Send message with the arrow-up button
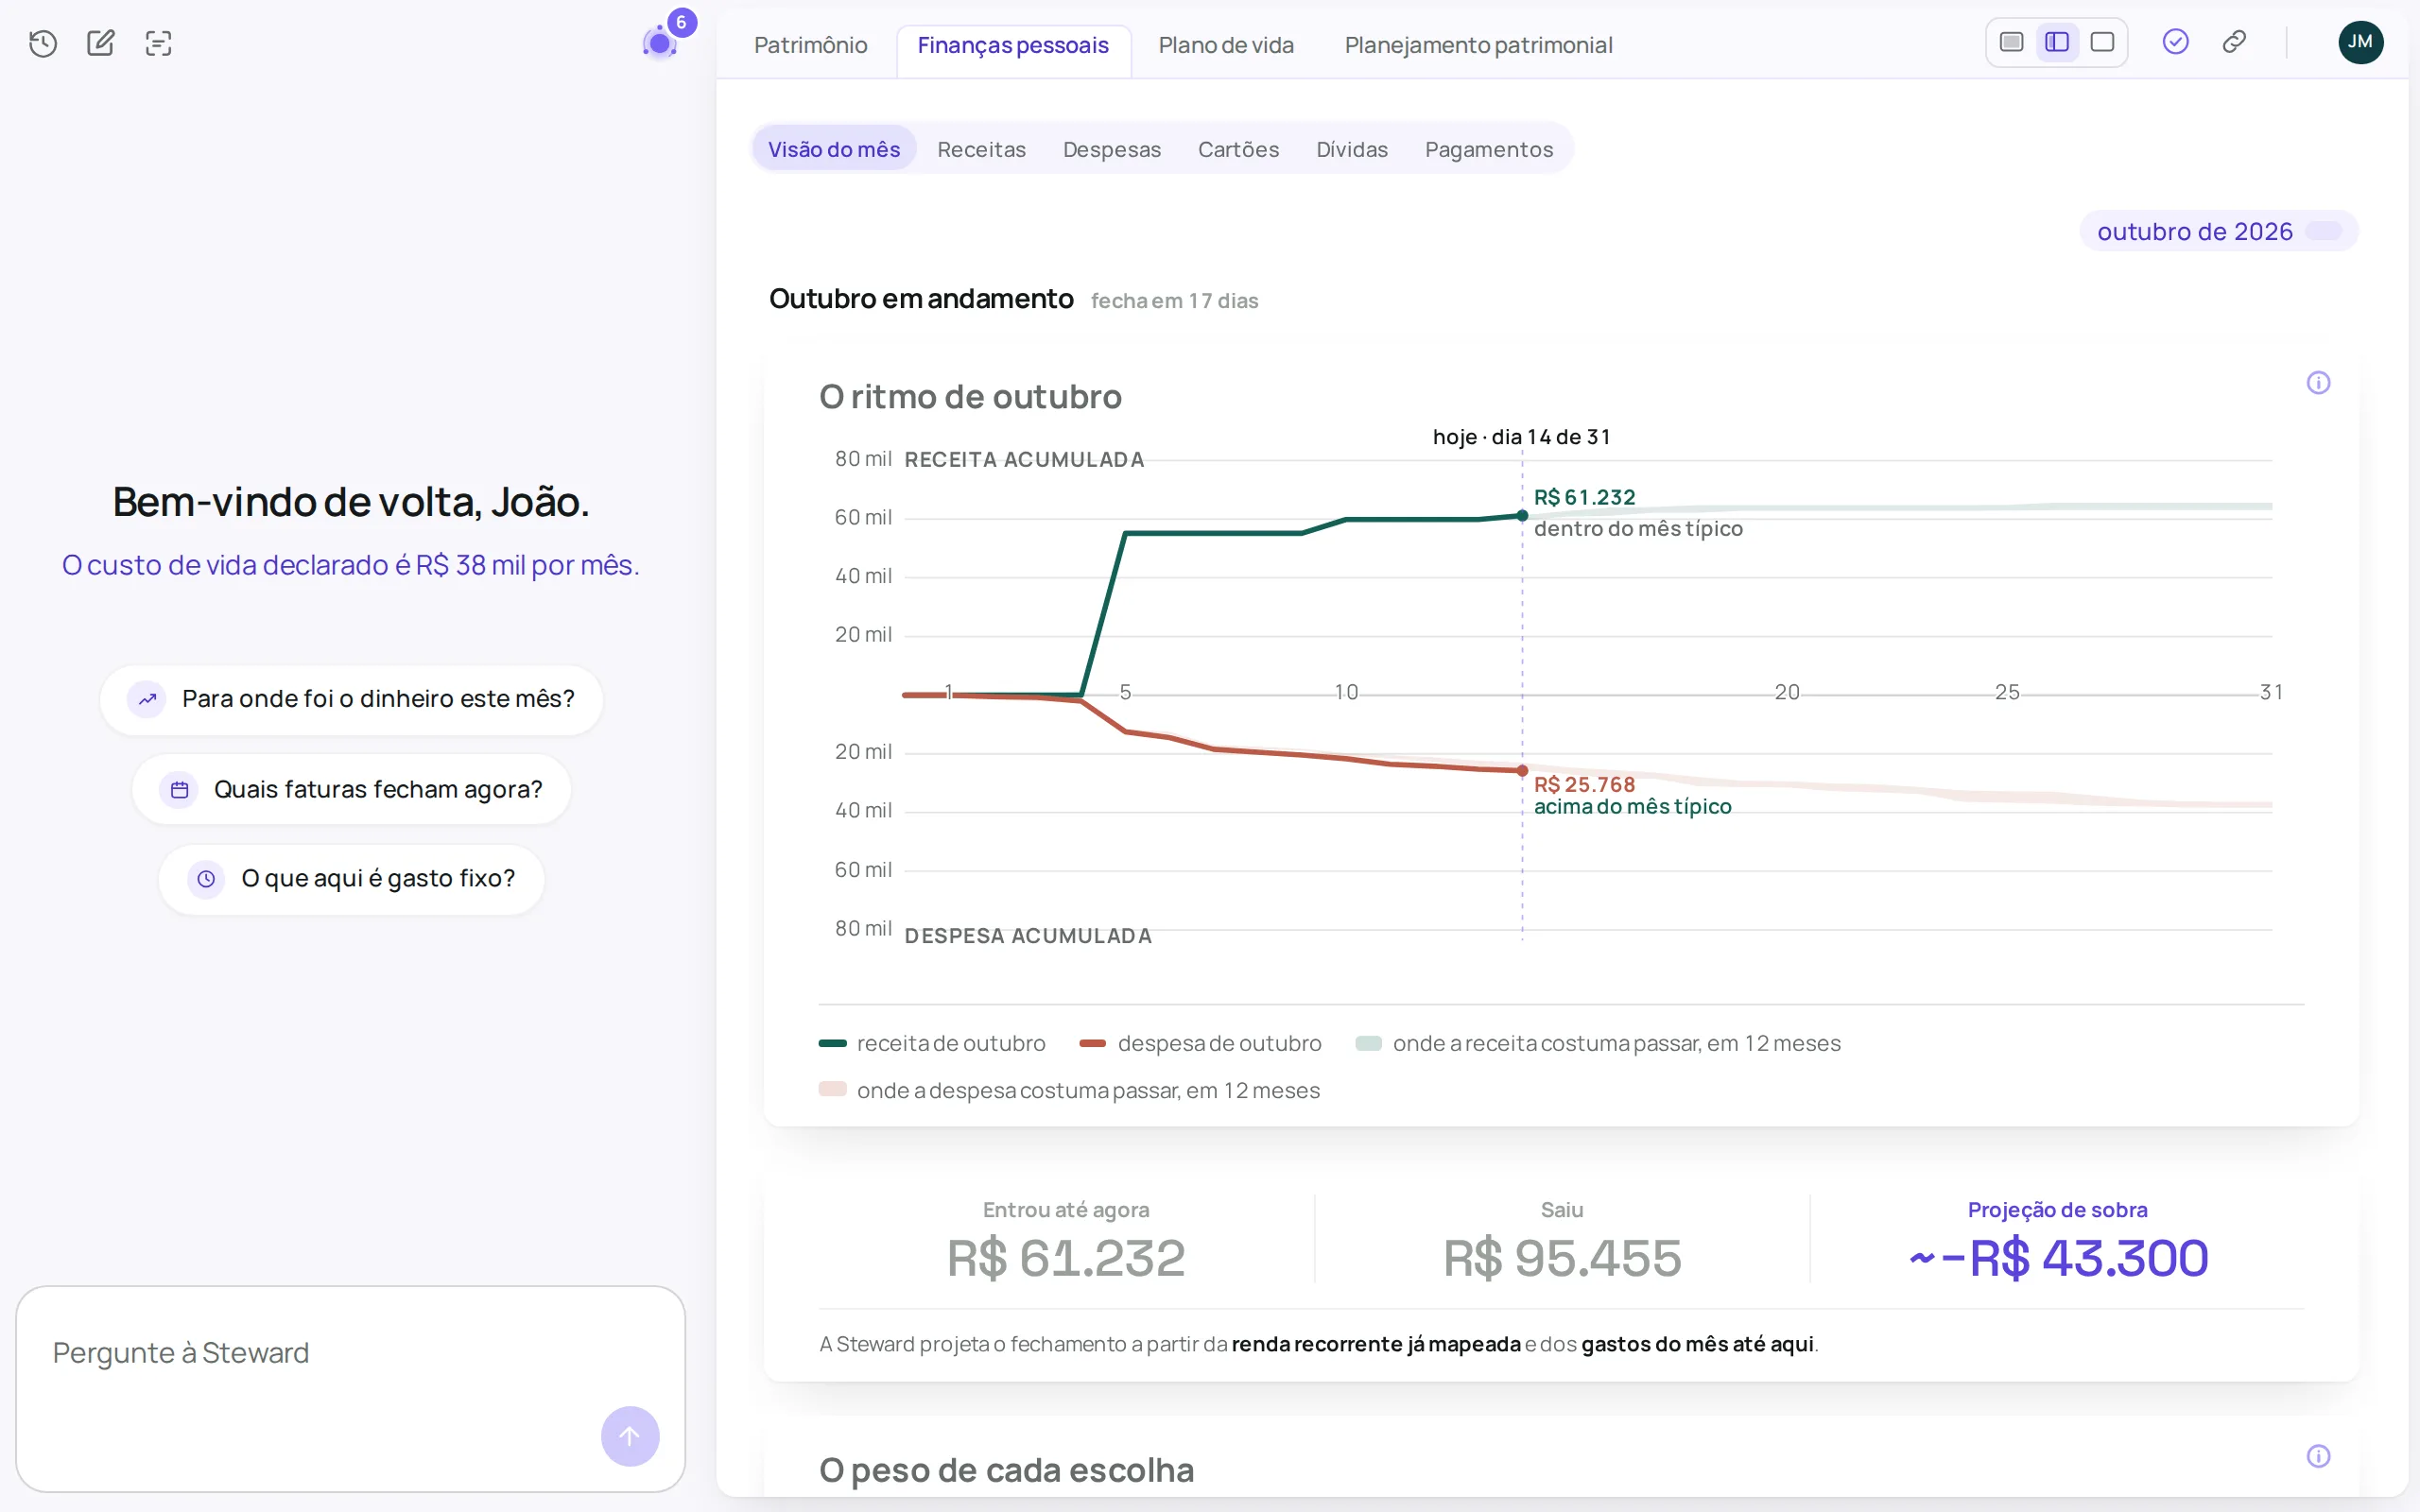 pyautogui.click(x=630, y=1436)
